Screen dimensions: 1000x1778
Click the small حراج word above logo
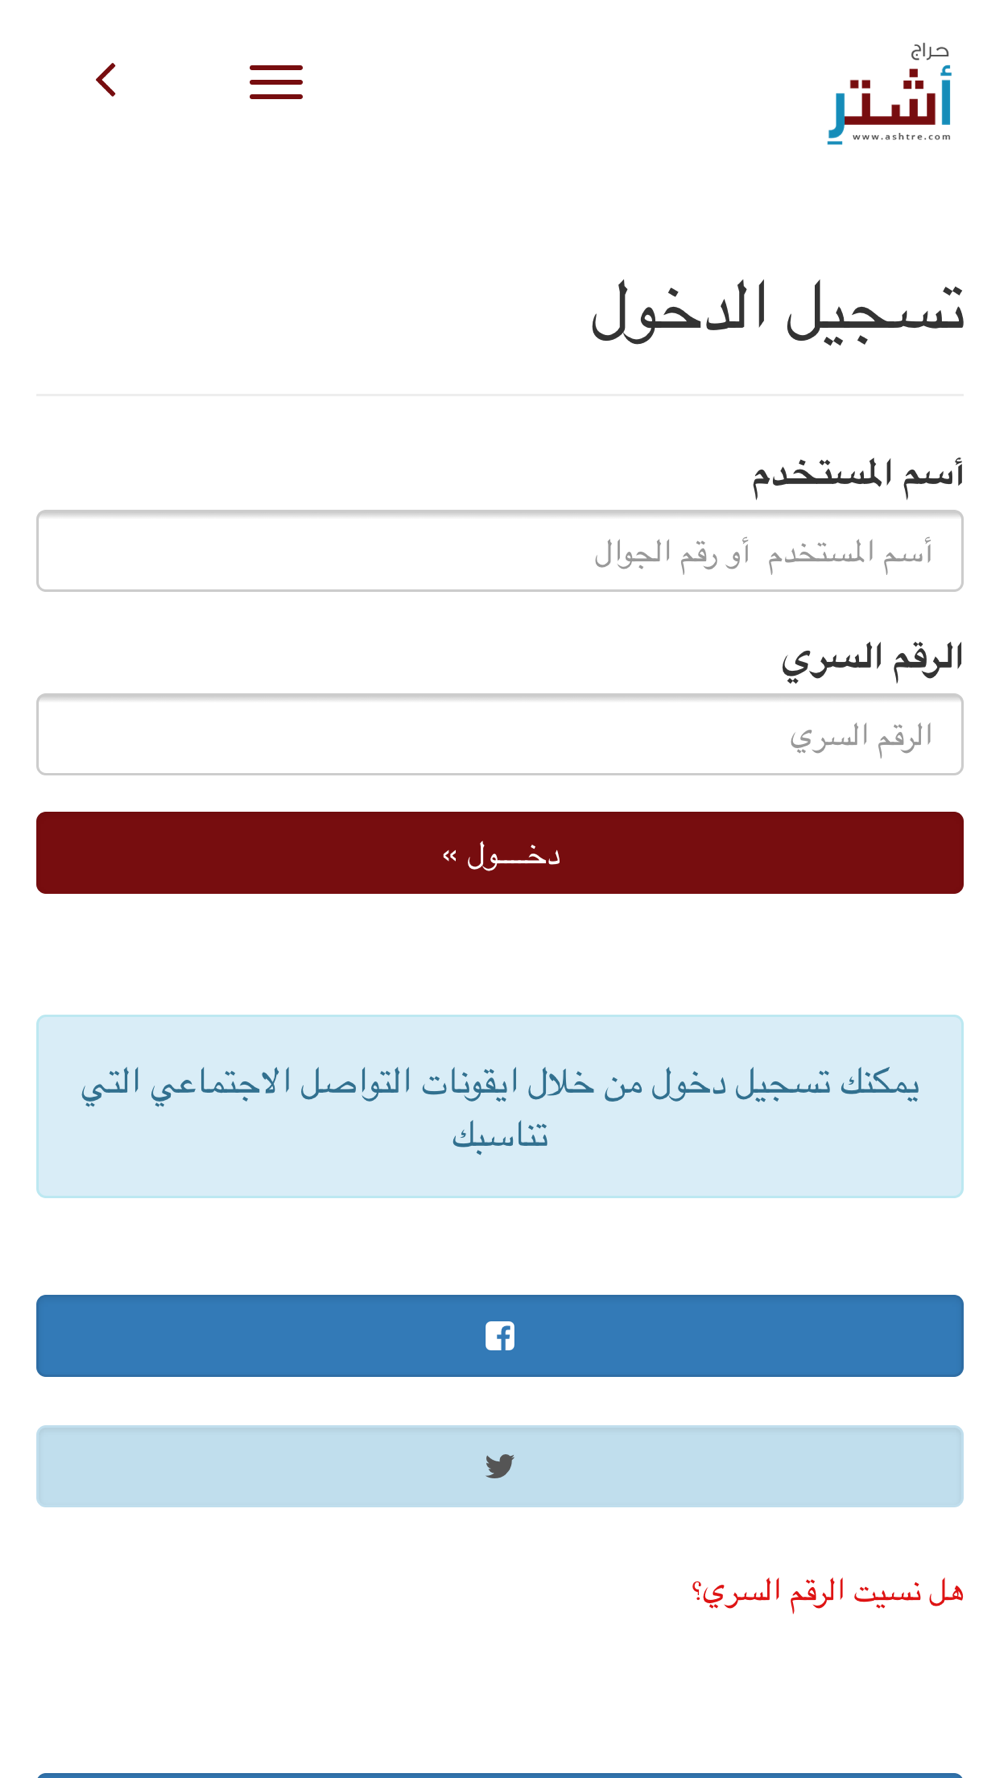[930, 51]
